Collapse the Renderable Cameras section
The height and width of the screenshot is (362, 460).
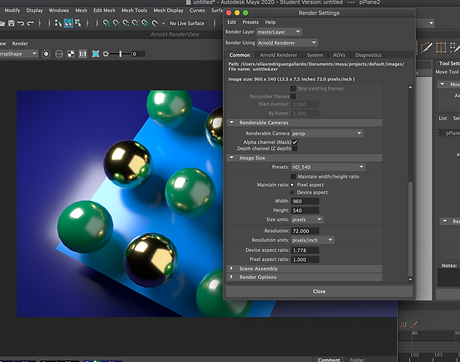232,123
